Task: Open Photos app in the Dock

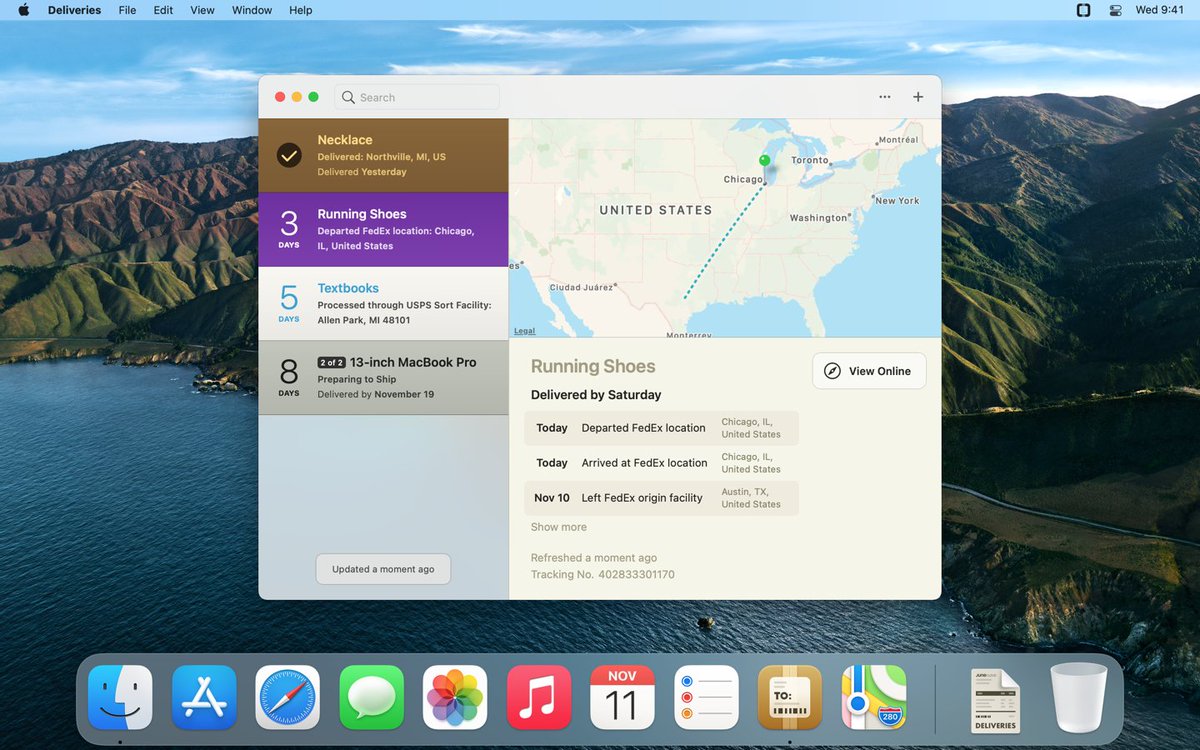Action: pyautogui.click(x=455, y=697)
